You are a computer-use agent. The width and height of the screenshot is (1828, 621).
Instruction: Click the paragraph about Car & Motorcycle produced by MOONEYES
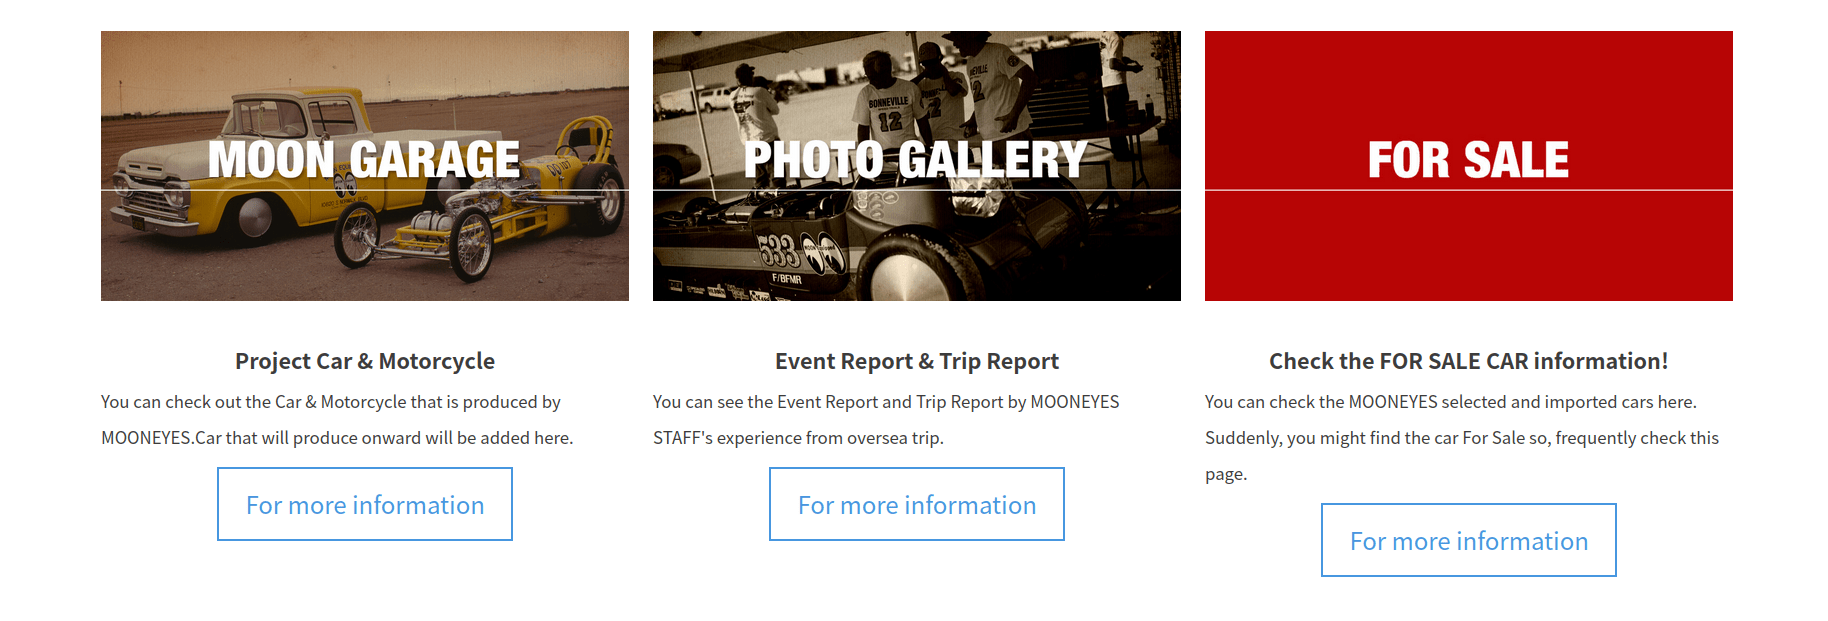coord(337,420)
